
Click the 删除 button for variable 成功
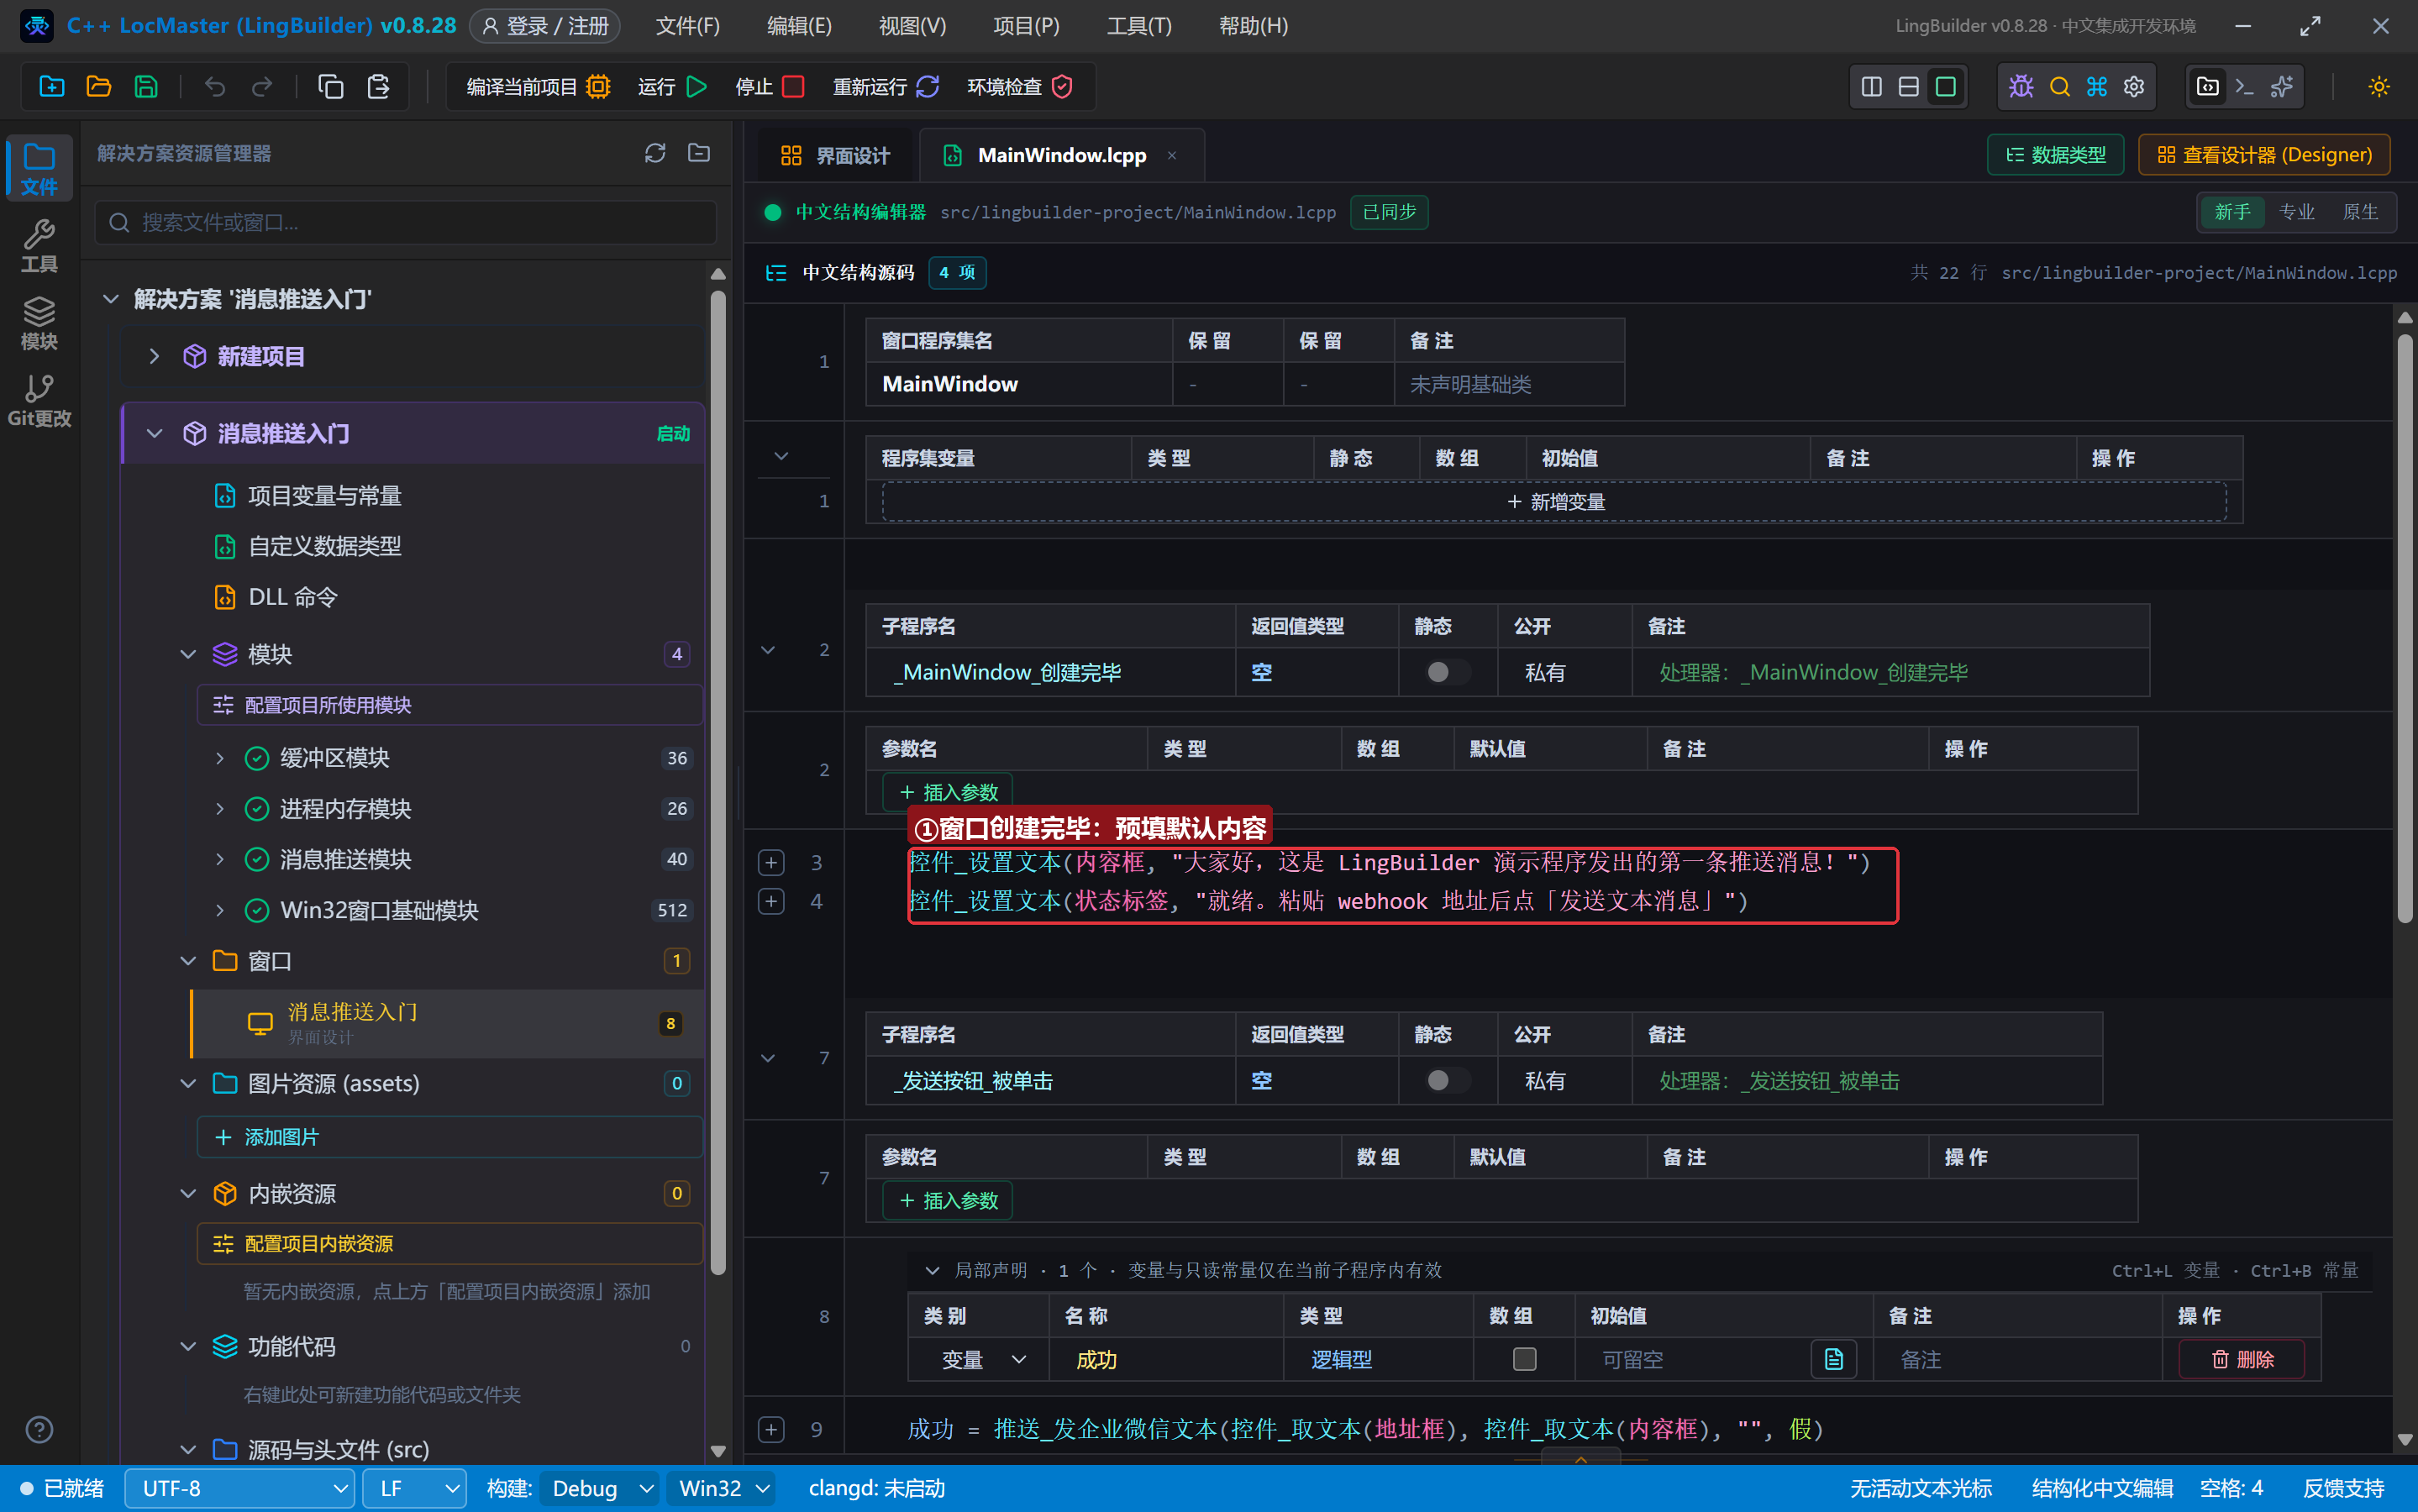tap(2242, 1359)
